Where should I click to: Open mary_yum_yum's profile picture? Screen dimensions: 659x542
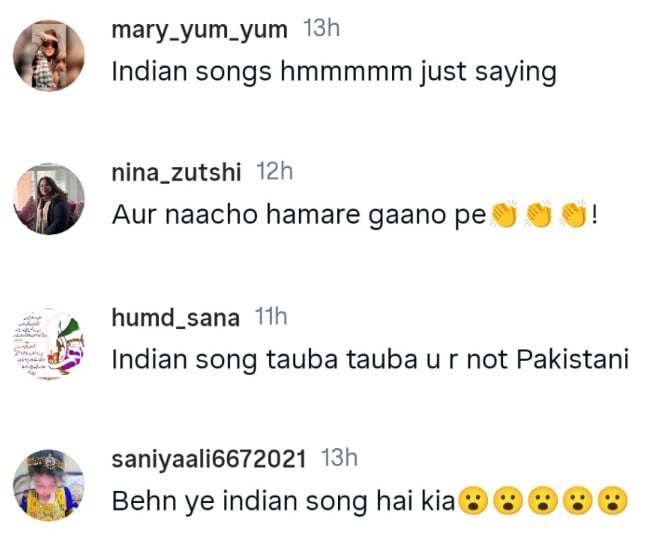pyautogui.click(x=48, y=55)
